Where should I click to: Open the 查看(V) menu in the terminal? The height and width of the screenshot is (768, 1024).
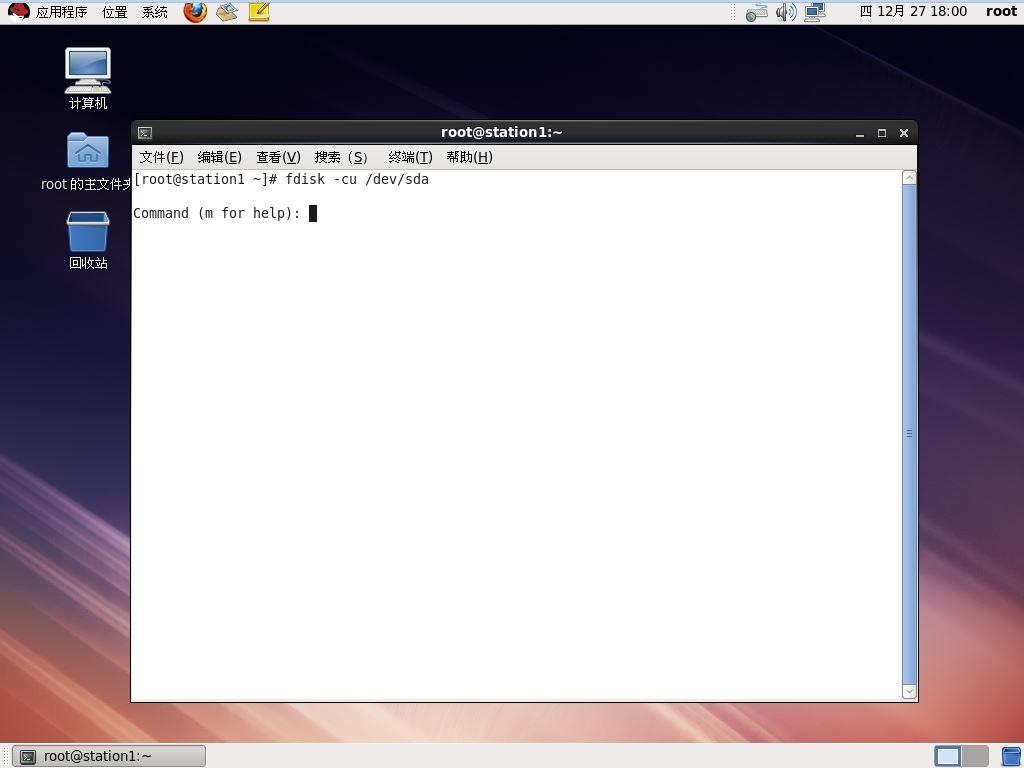click(x=278, y=157)
